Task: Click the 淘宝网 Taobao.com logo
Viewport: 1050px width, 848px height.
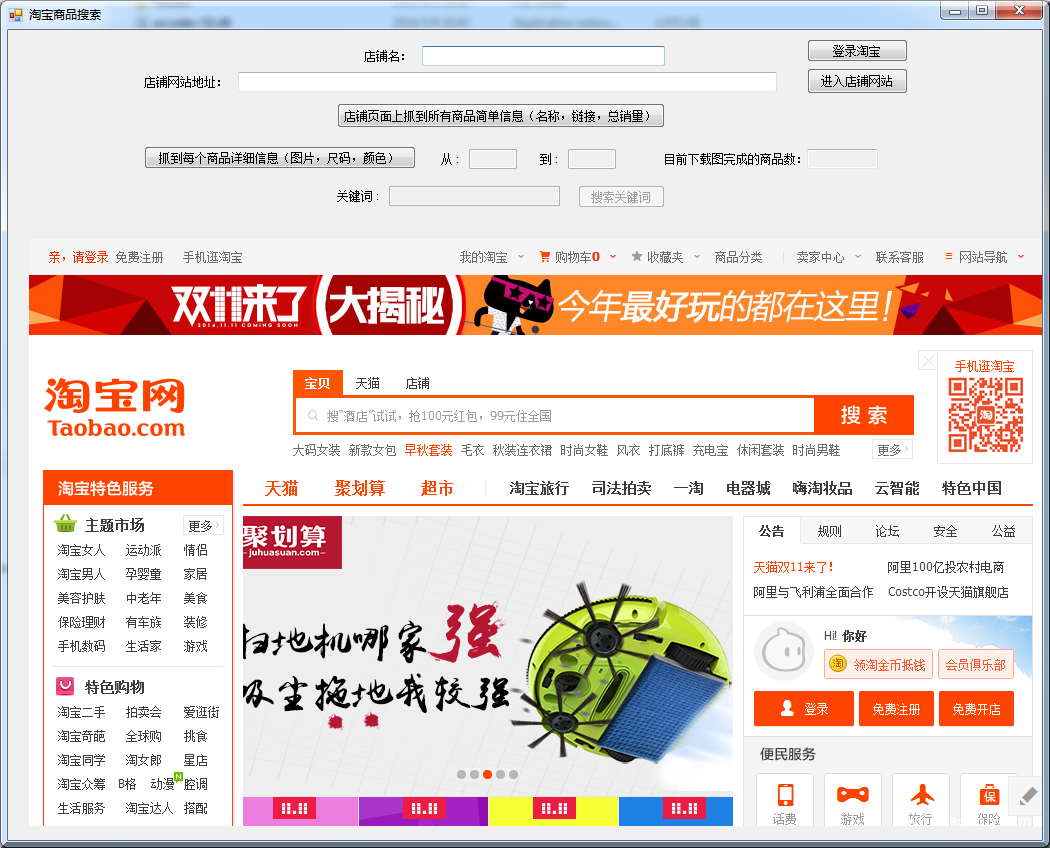Action: pos(115,407)
